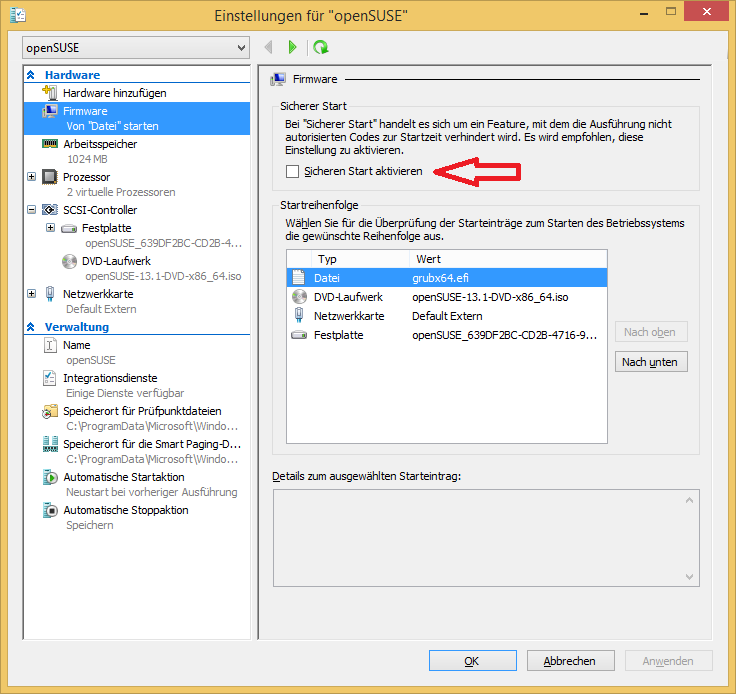
Task: Click the settings window title bar icon
Action: tap(18, 15)
